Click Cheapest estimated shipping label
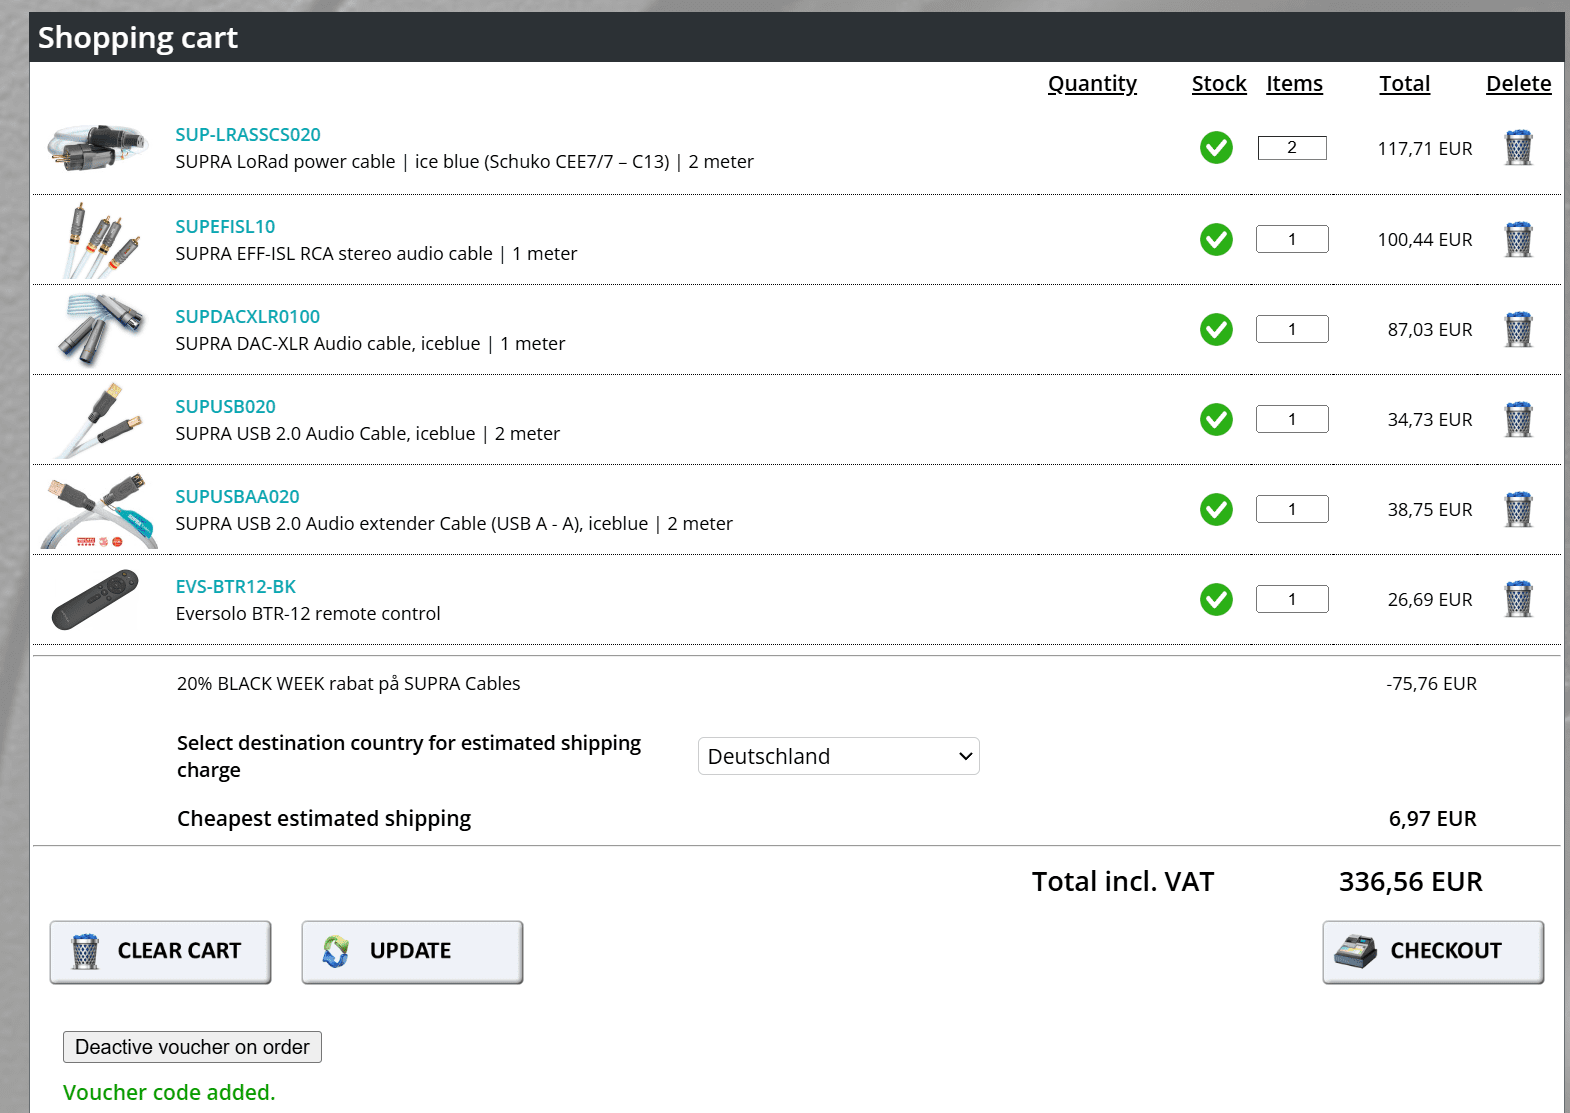The width and height of the screenshot is (1570, 1113). (324, 819)
